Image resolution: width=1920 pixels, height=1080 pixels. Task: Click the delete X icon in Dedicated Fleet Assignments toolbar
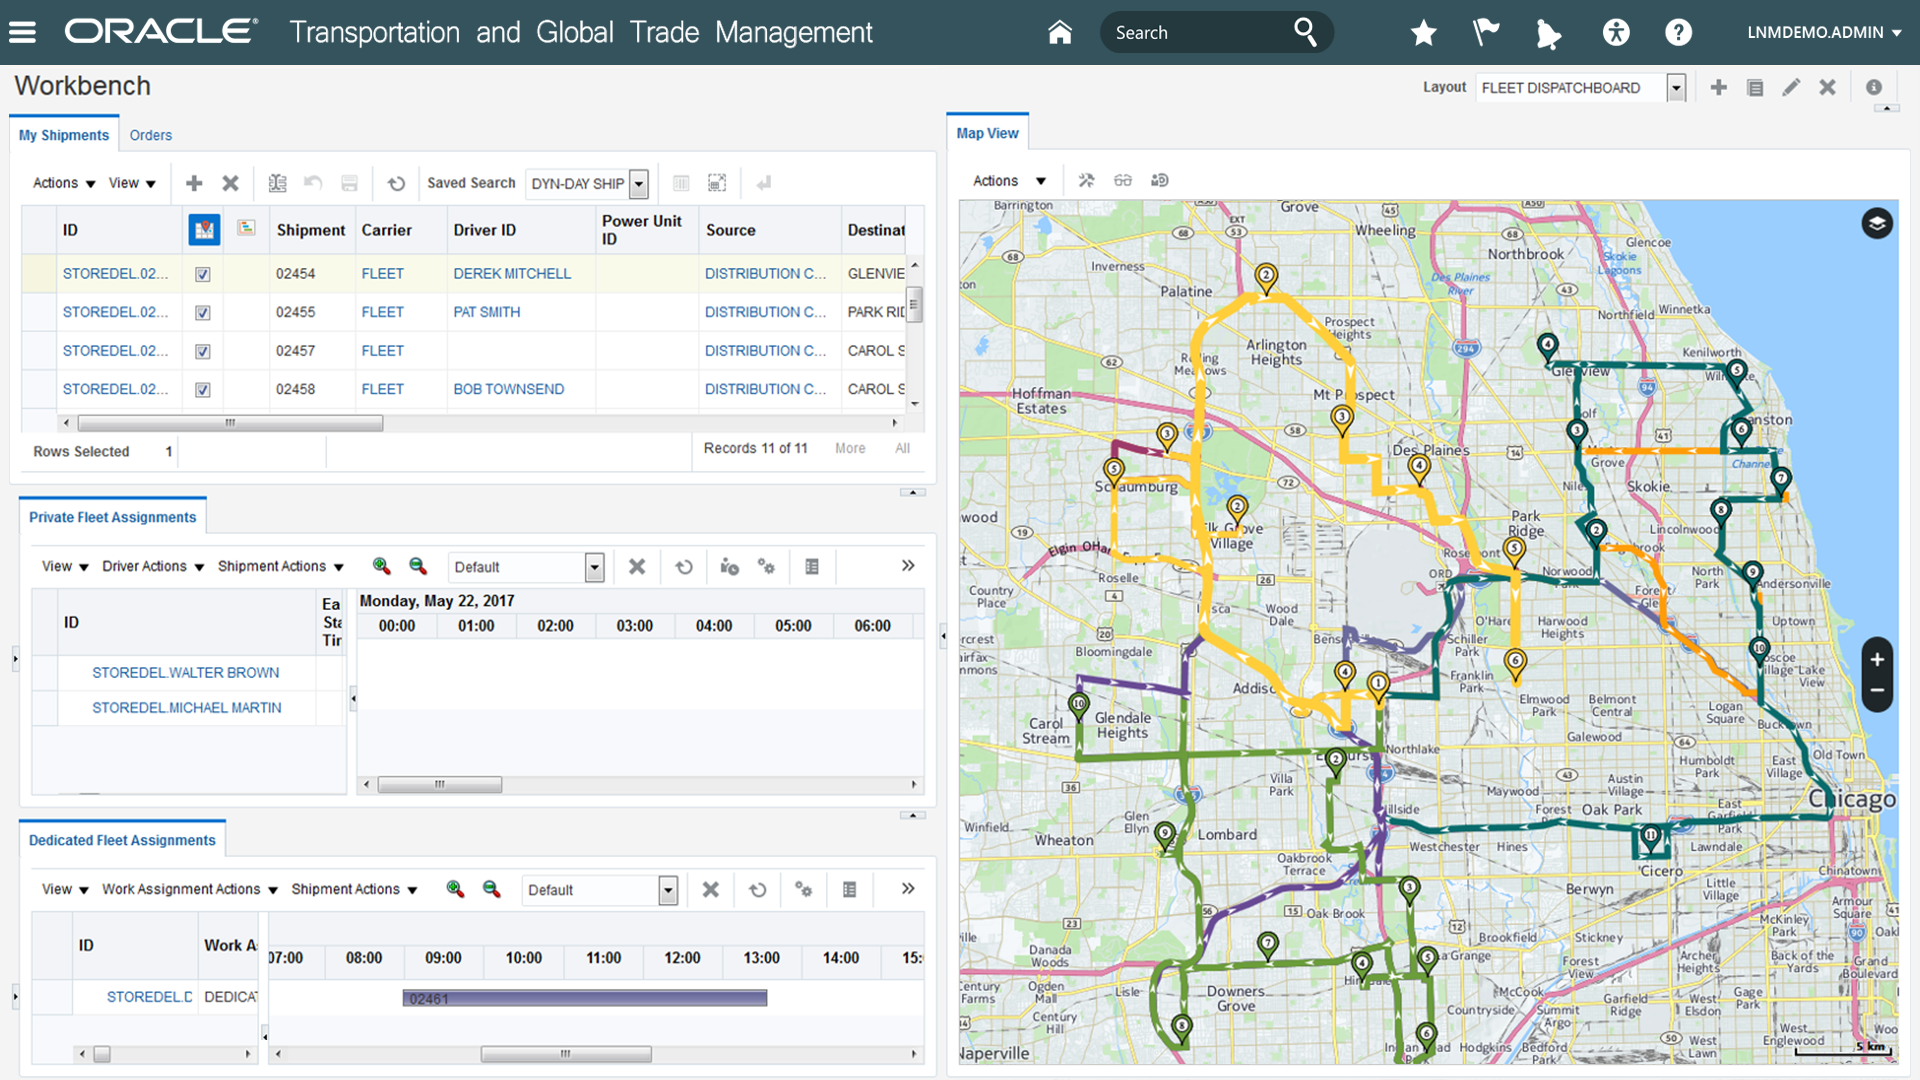pos(710,889)
